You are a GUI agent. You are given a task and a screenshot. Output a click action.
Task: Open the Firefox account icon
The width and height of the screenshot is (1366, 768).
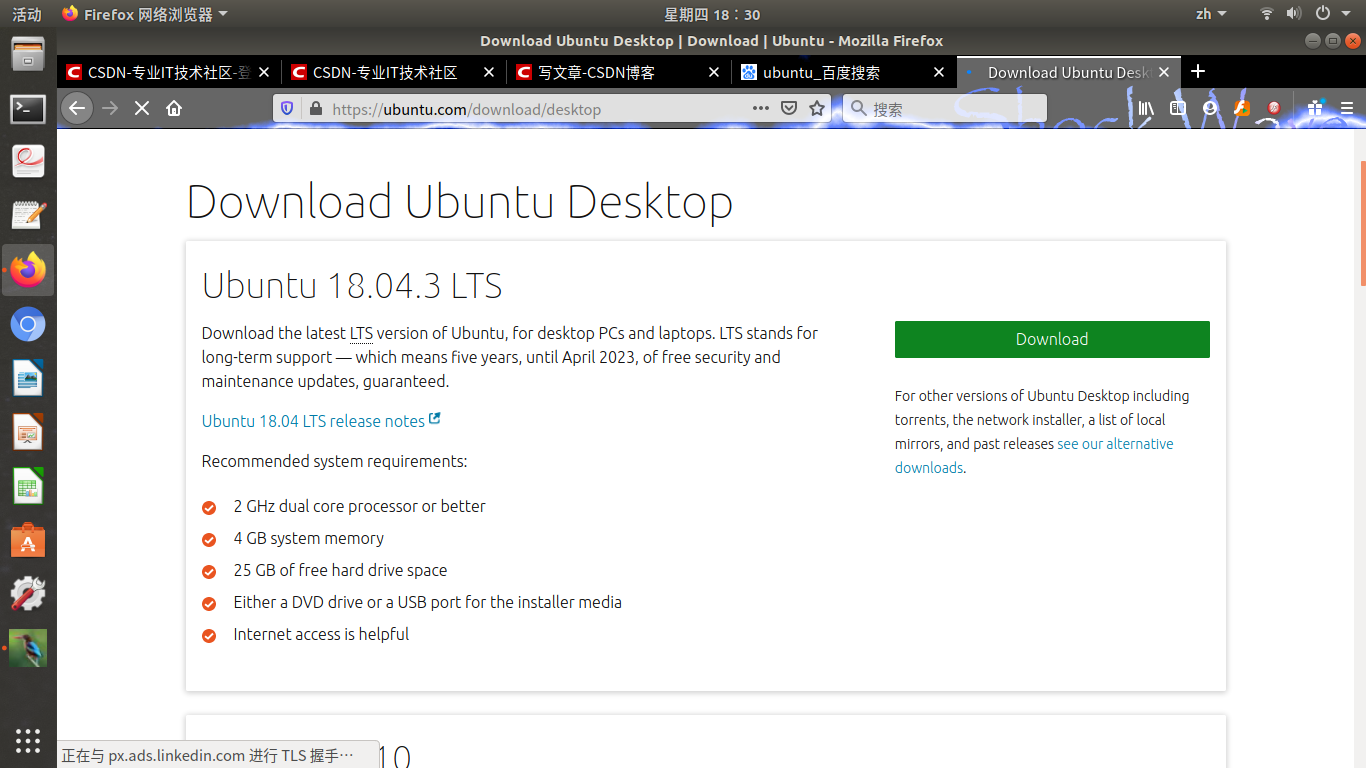tap(1210, 108)
